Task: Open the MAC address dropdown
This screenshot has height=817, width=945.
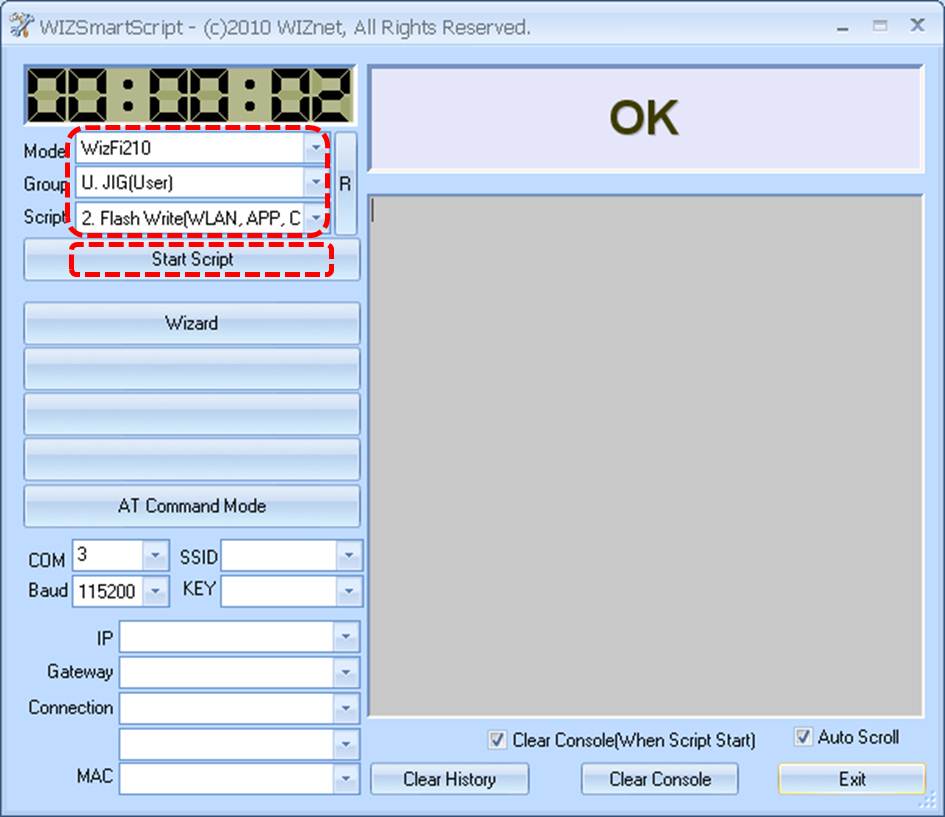Action: pos(346,778)
